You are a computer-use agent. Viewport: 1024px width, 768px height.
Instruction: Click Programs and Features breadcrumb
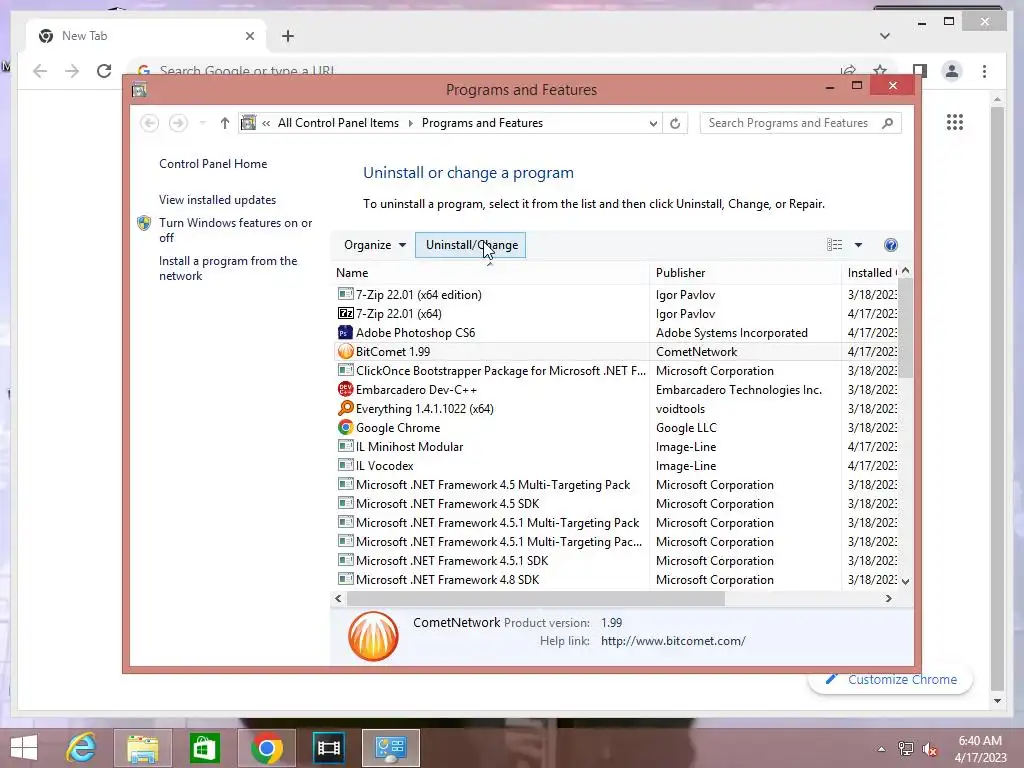tap(482, 123)
